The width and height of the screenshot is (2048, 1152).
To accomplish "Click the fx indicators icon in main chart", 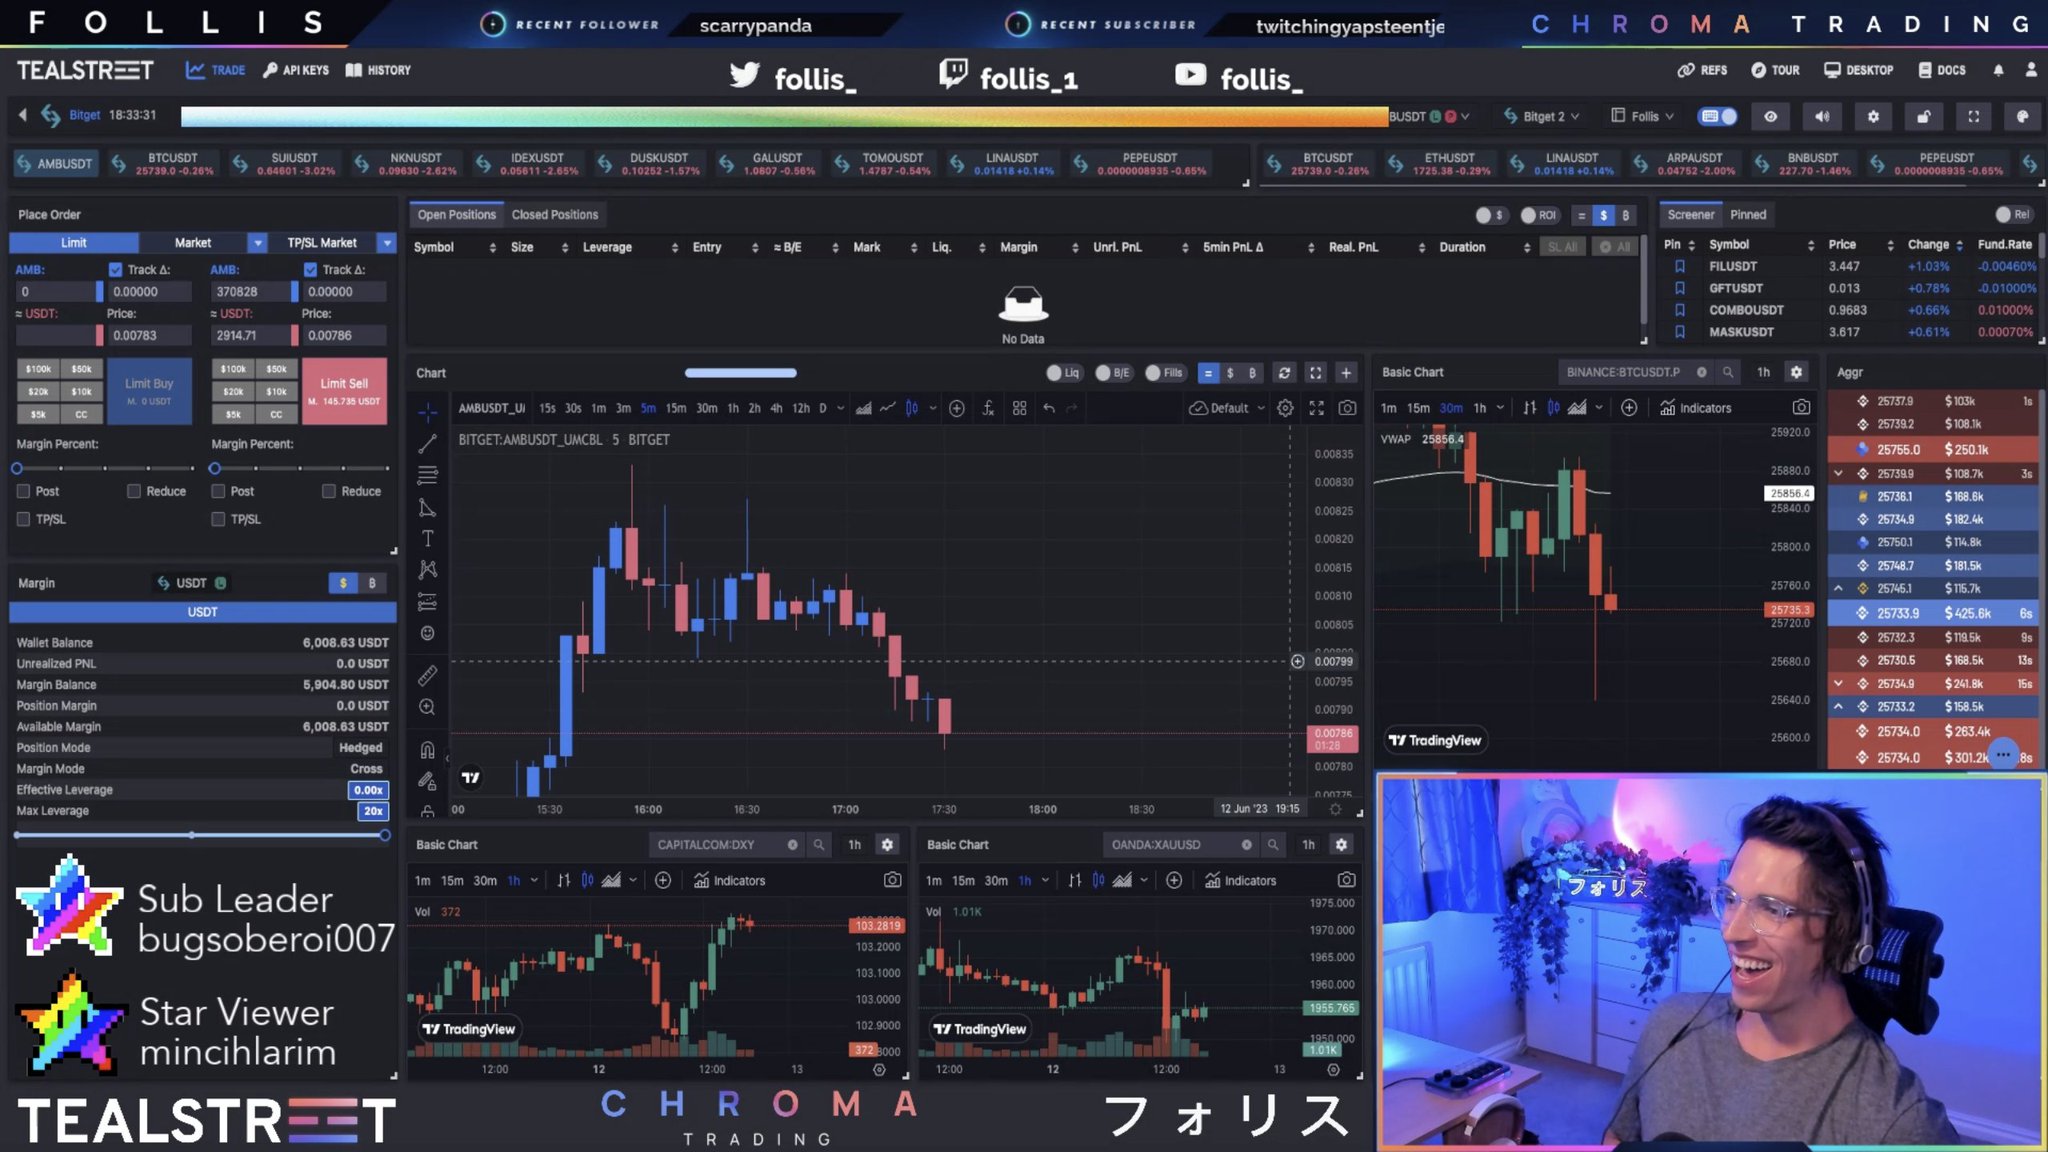I will coord(988,408).
